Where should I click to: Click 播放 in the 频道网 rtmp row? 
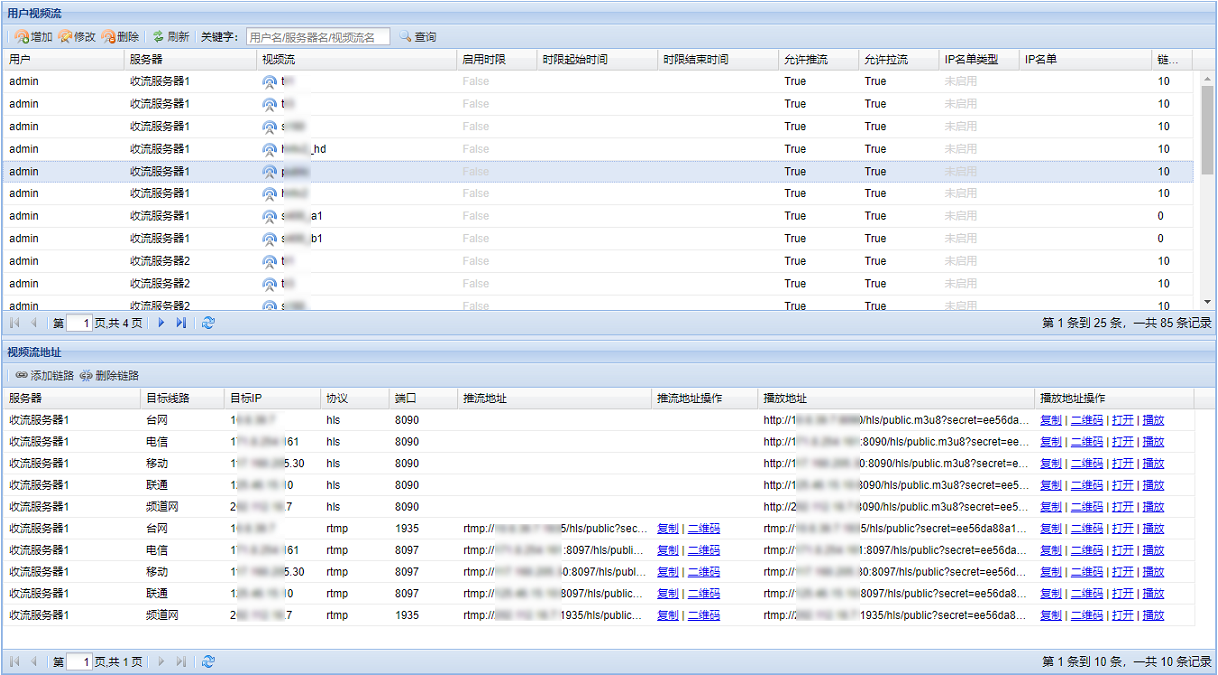pos(1153,615)
